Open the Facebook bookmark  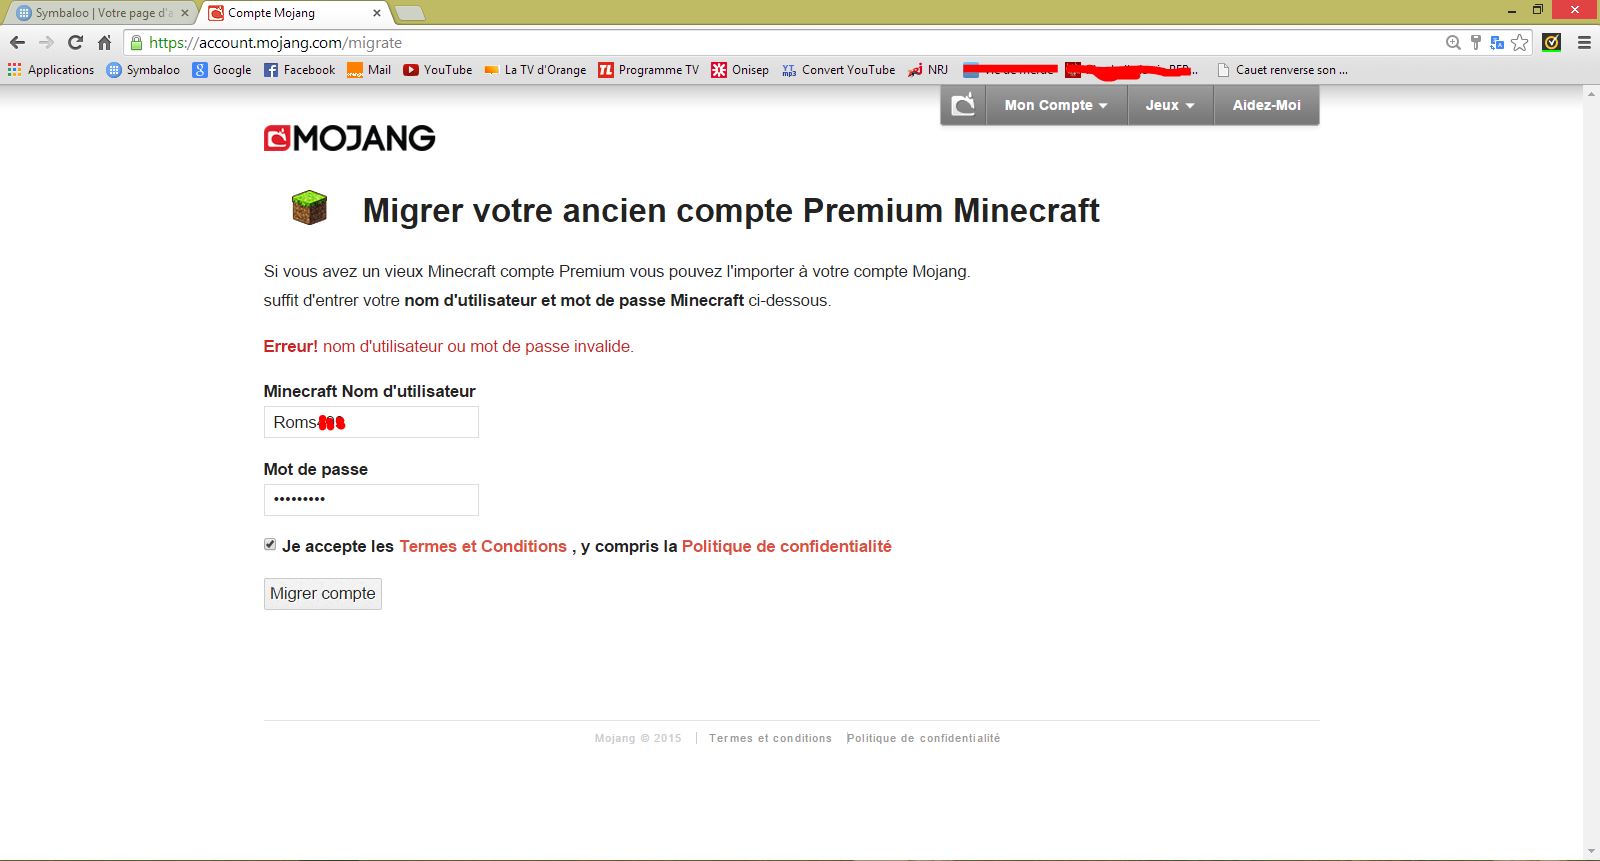click(299, 70)
